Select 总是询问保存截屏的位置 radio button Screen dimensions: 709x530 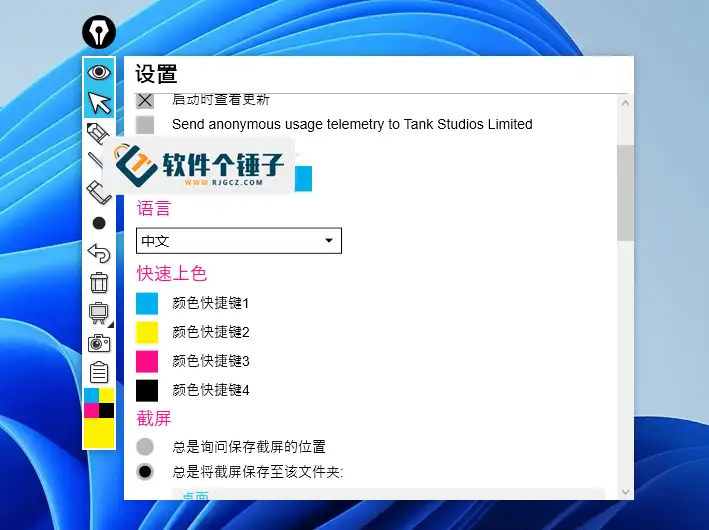145,446
